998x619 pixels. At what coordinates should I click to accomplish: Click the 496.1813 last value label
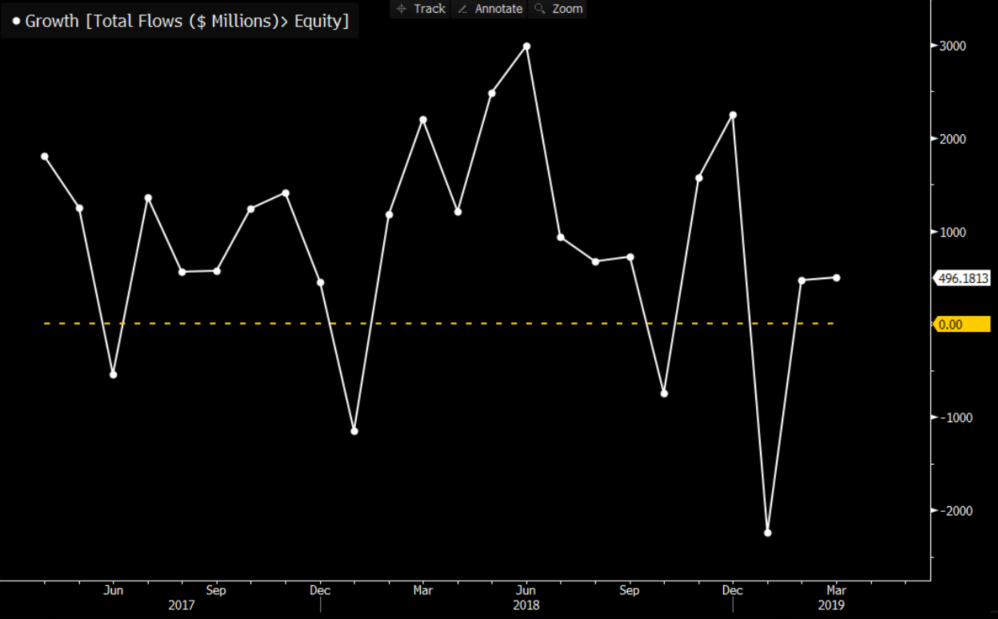[962, 278]
